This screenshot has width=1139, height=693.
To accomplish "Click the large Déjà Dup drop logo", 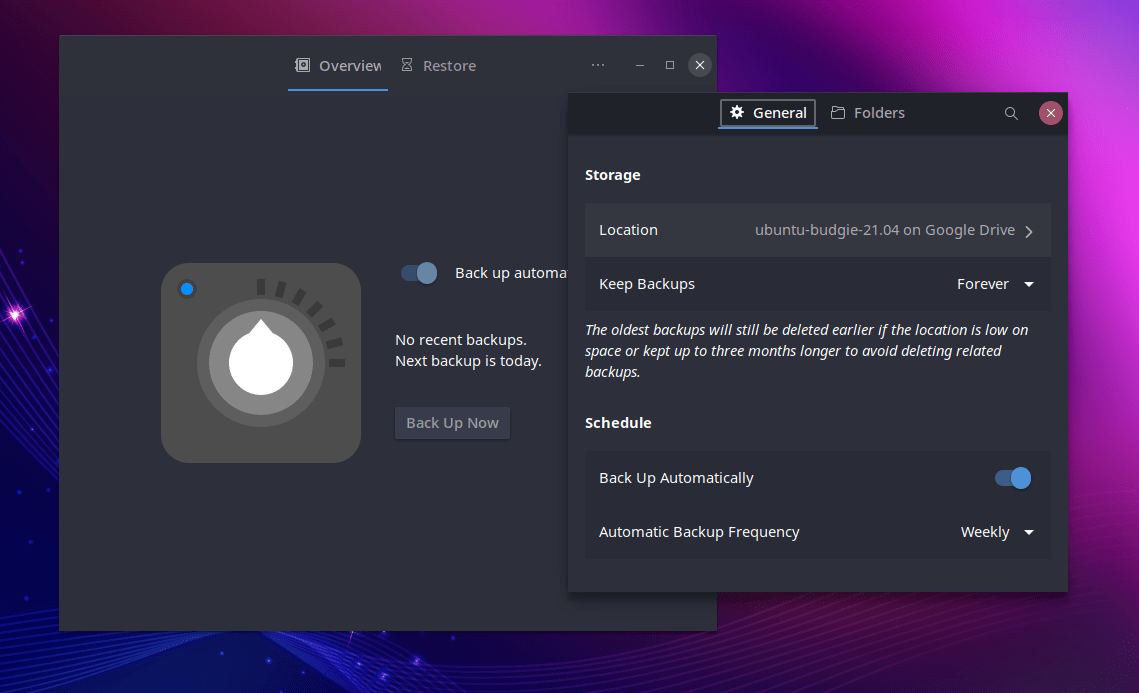I will point(261,362).
